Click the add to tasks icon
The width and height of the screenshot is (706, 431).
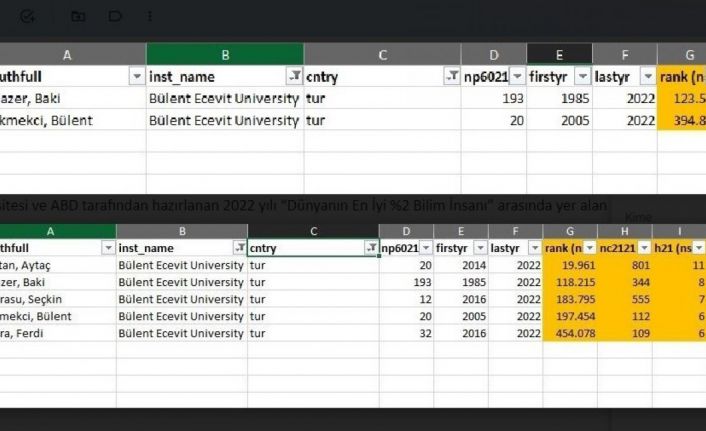(x=27, y=17)
